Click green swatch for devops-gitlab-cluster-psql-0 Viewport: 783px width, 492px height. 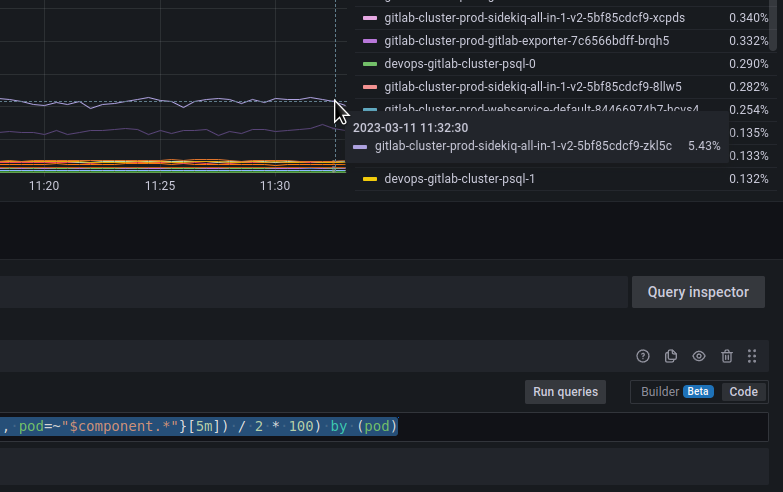tap(370, 64)
